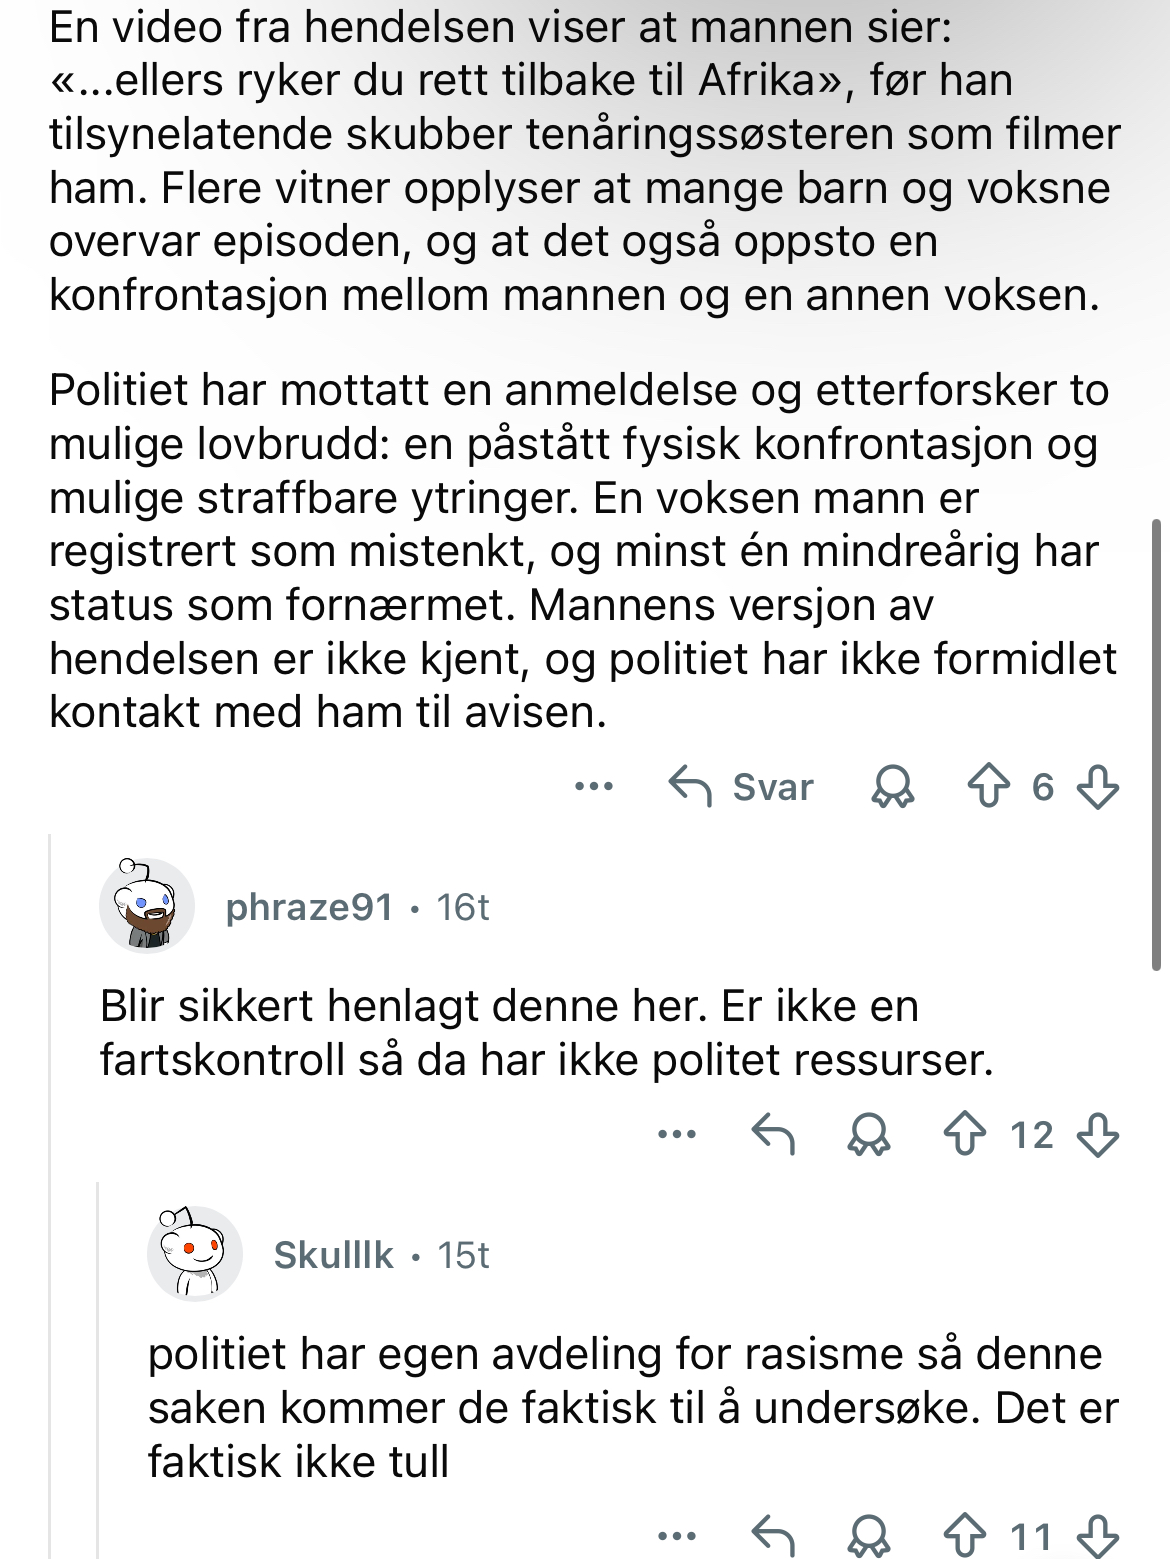This screenshot has height=1559, width=1170.
Task: Open phraze91's avatar profile picture
Action: pyautogui.click(x=147, y=906)
